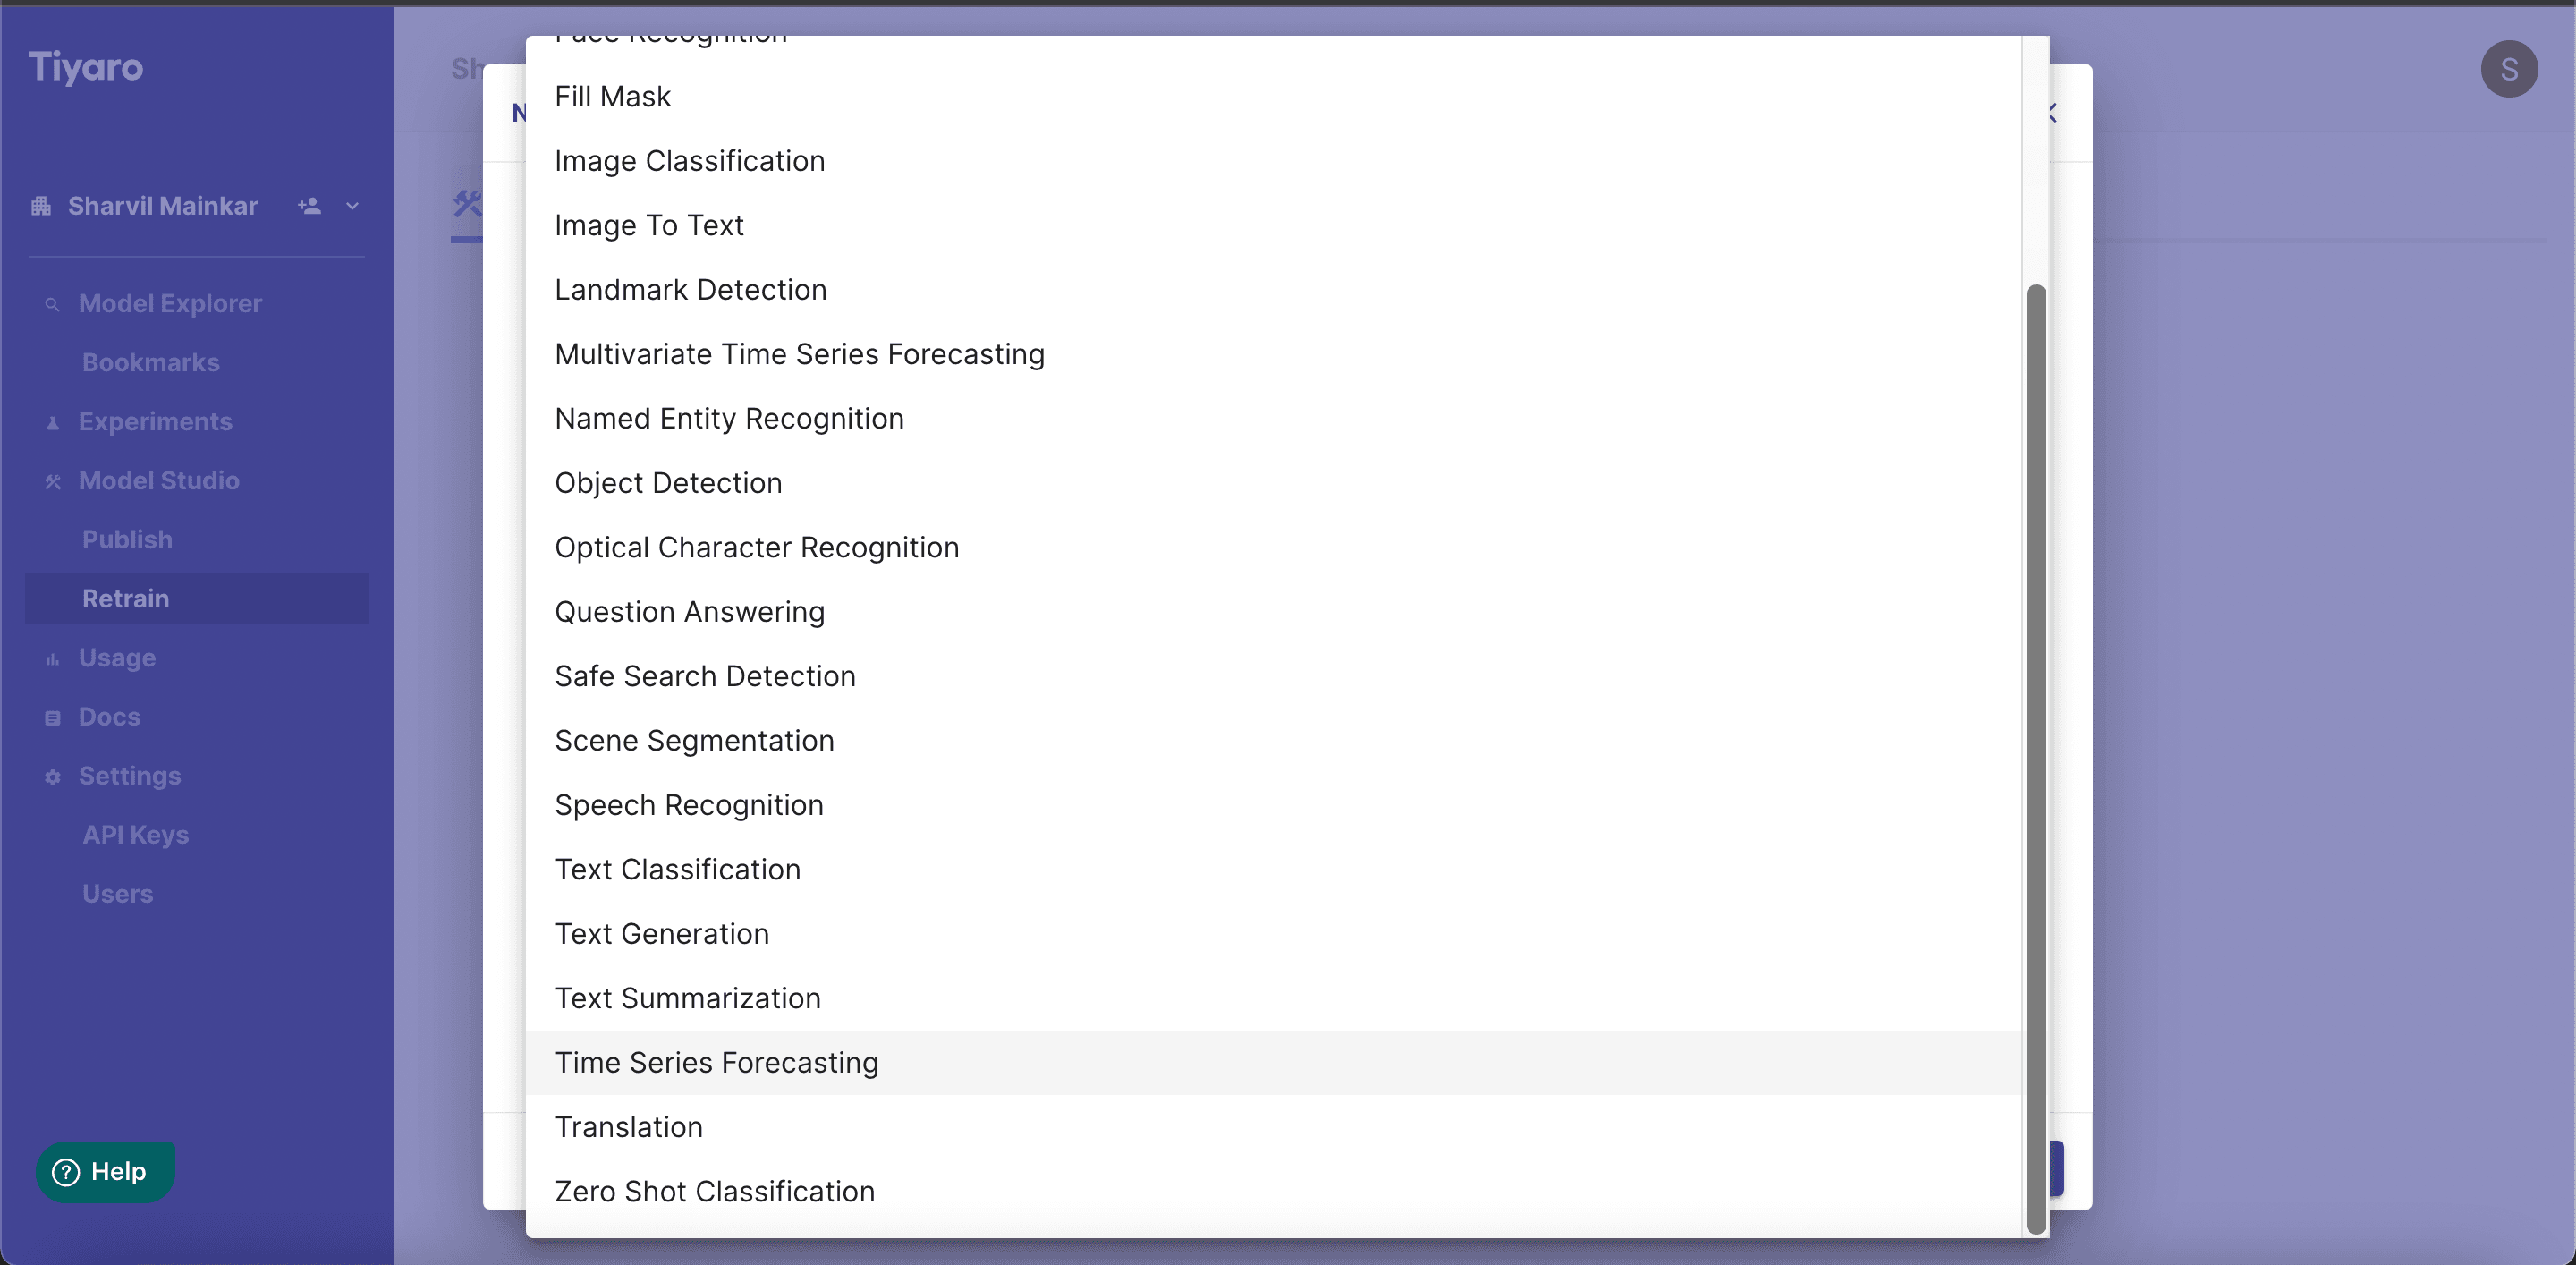Screen dimensions: 2576x1265
Task: Select Scene Segmentation option
Action: click(x=1273, y=741)
